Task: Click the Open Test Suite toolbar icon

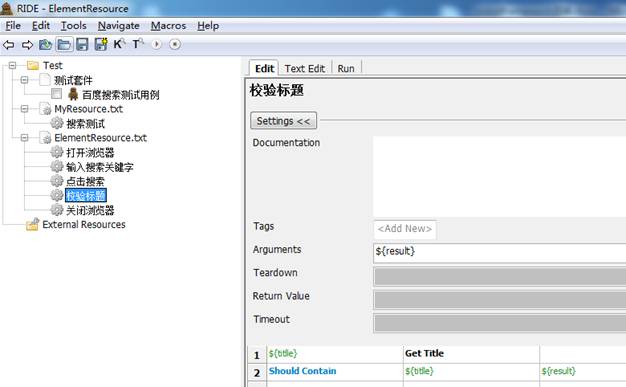Action: [46, 44]
